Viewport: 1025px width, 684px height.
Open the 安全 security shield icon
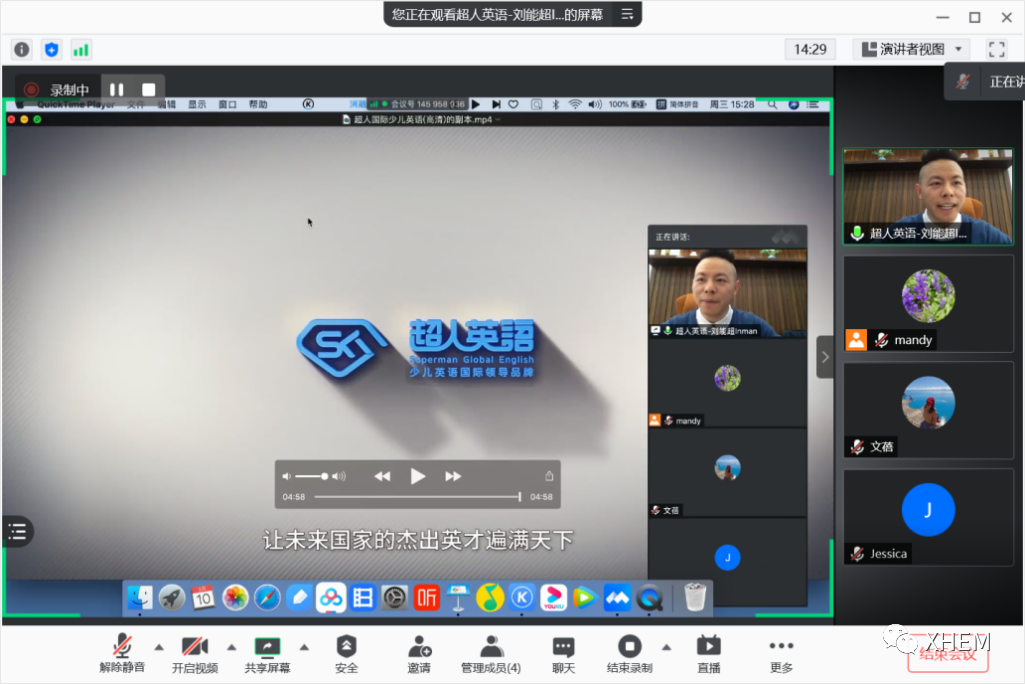pos(346,653)
